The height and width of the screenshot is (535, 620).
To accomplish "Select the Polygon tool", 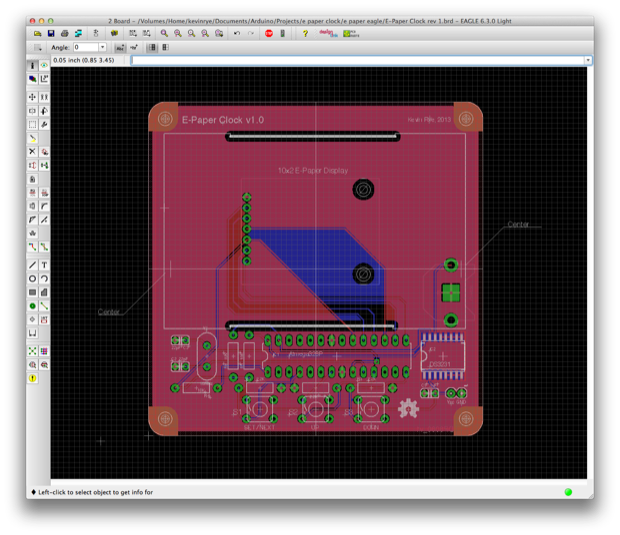I will pos(44,293).
